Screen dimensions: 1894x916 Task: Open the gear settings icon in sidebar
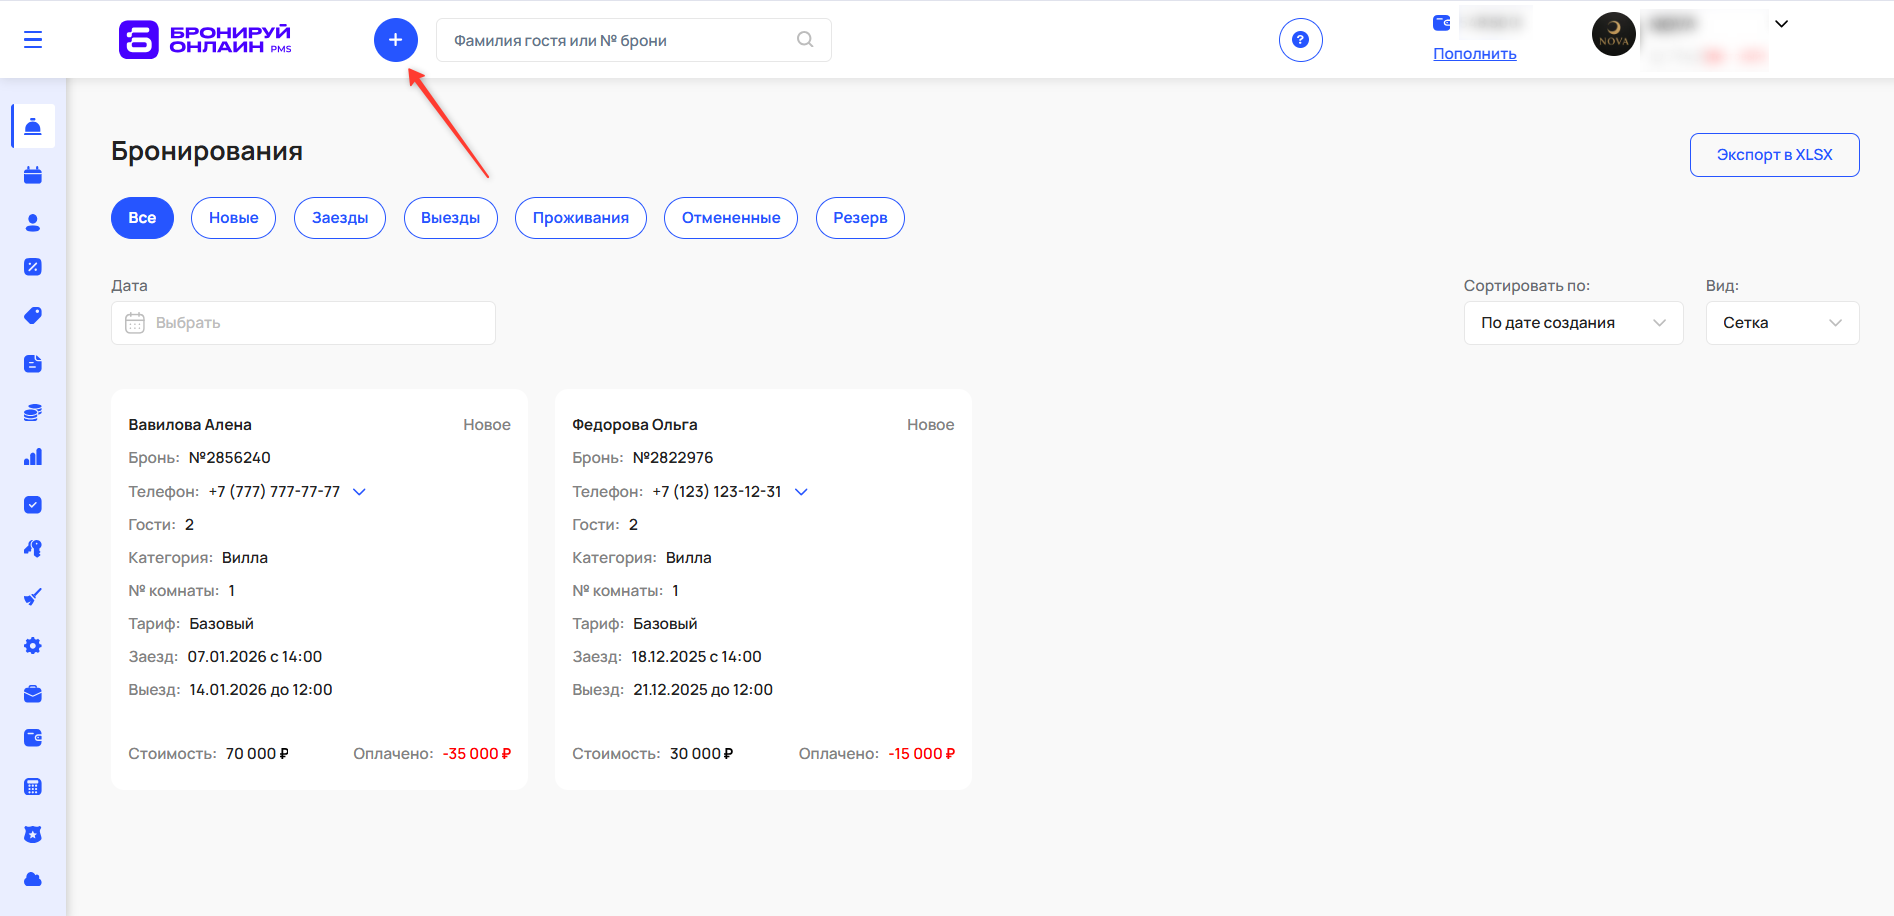[x=33, y=646]
